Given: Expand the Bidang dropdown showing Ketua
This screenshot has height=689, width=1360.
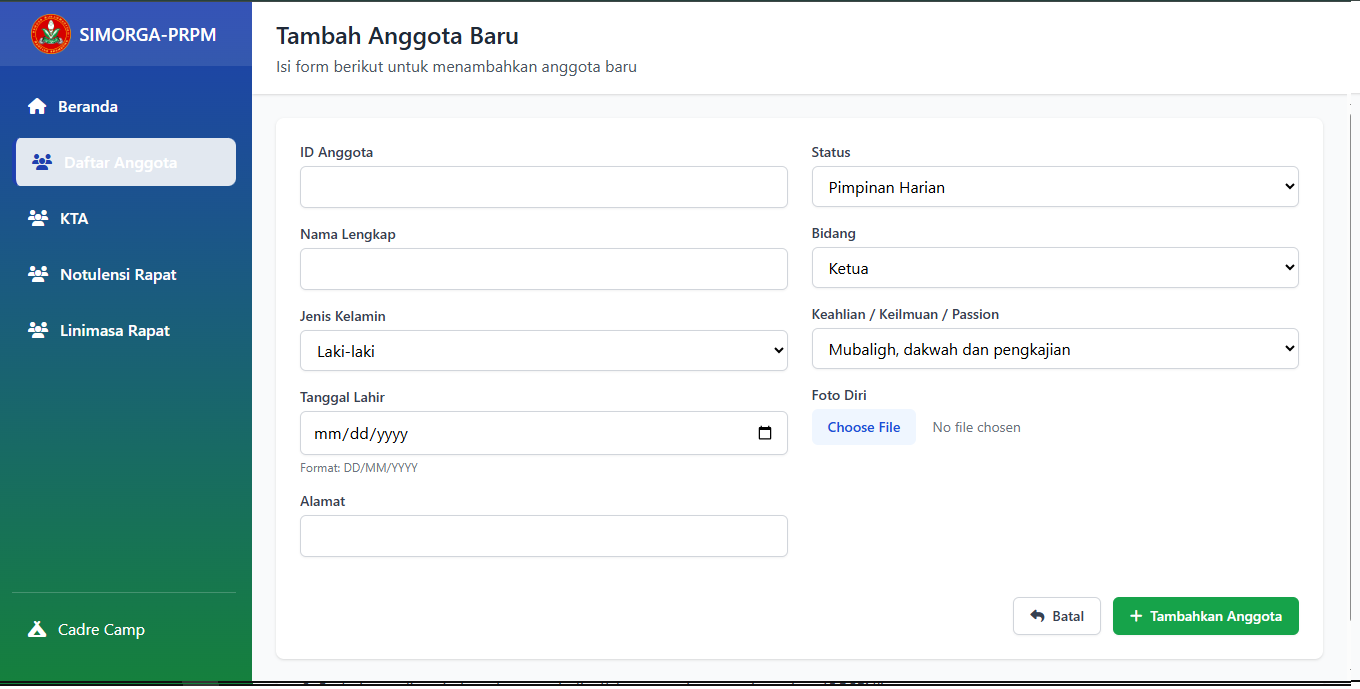Looking at the screenshot, I should tap(1054, 268).
